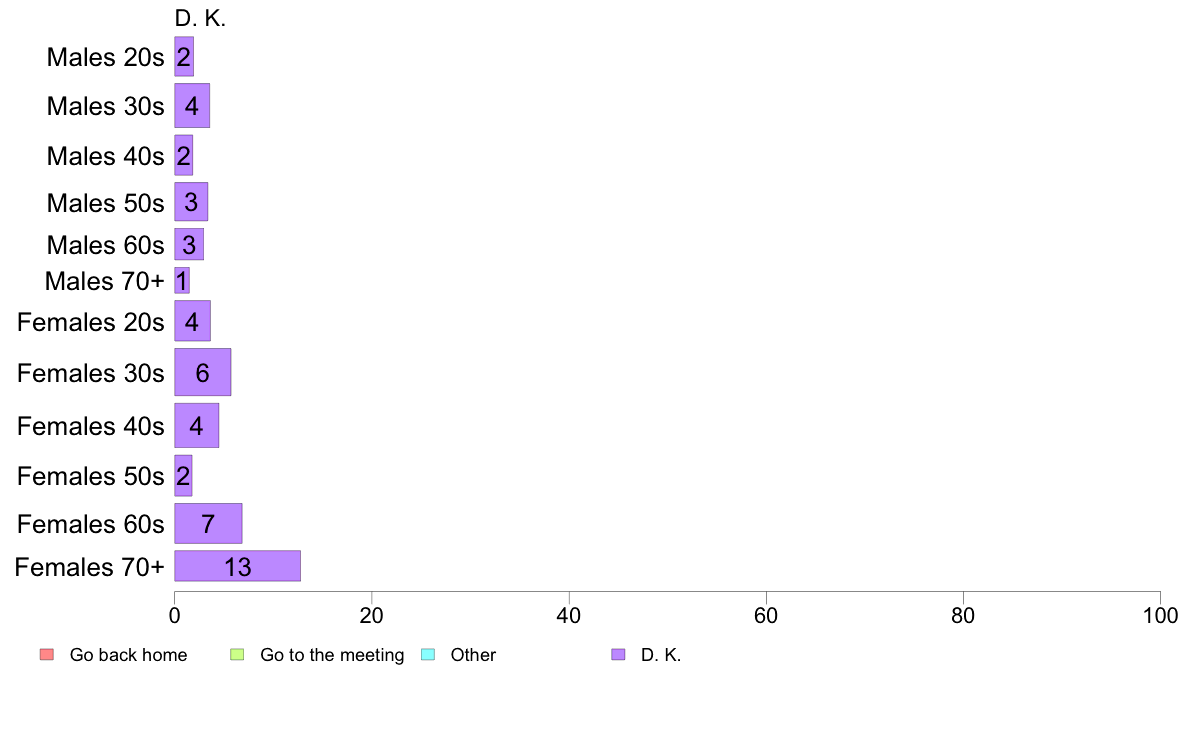Click the green Go to the meeting swatch
Viewport: 1188px width, 736px height.
(237, 655)
